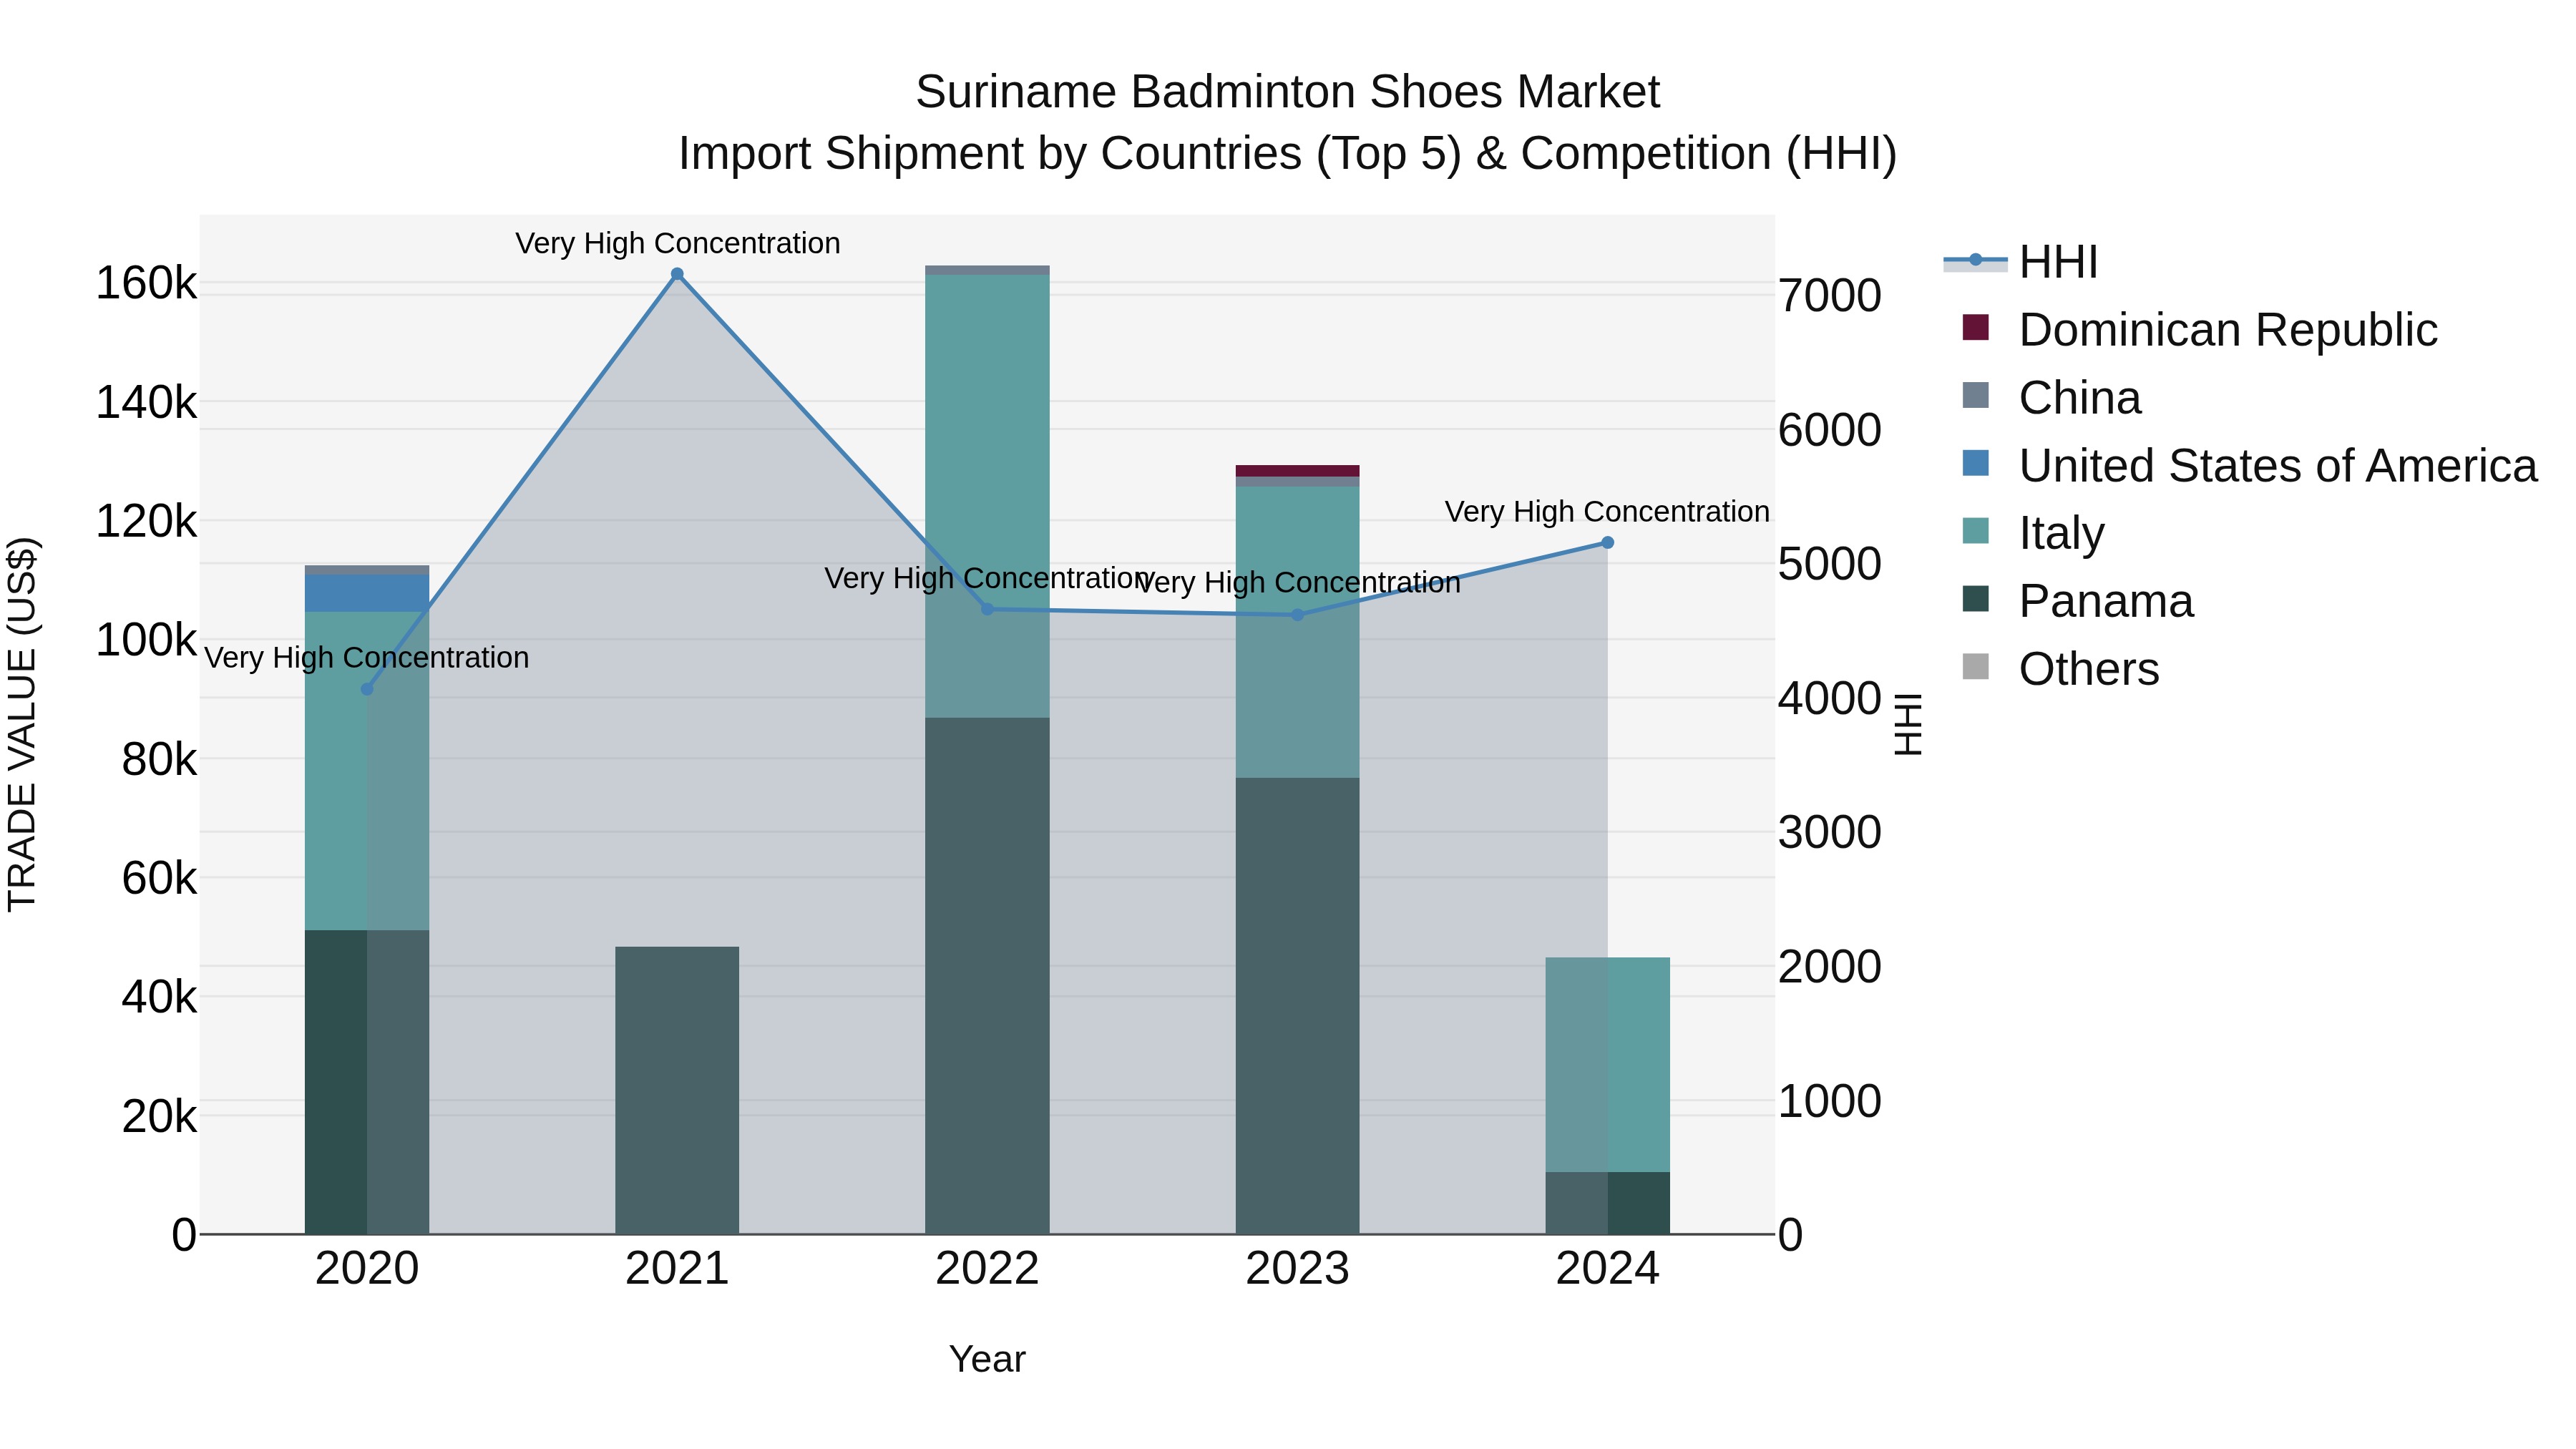2576x1449 pixels.
Task: Click the 2024 x-axis label
Action: (x=1608, y=1269)
